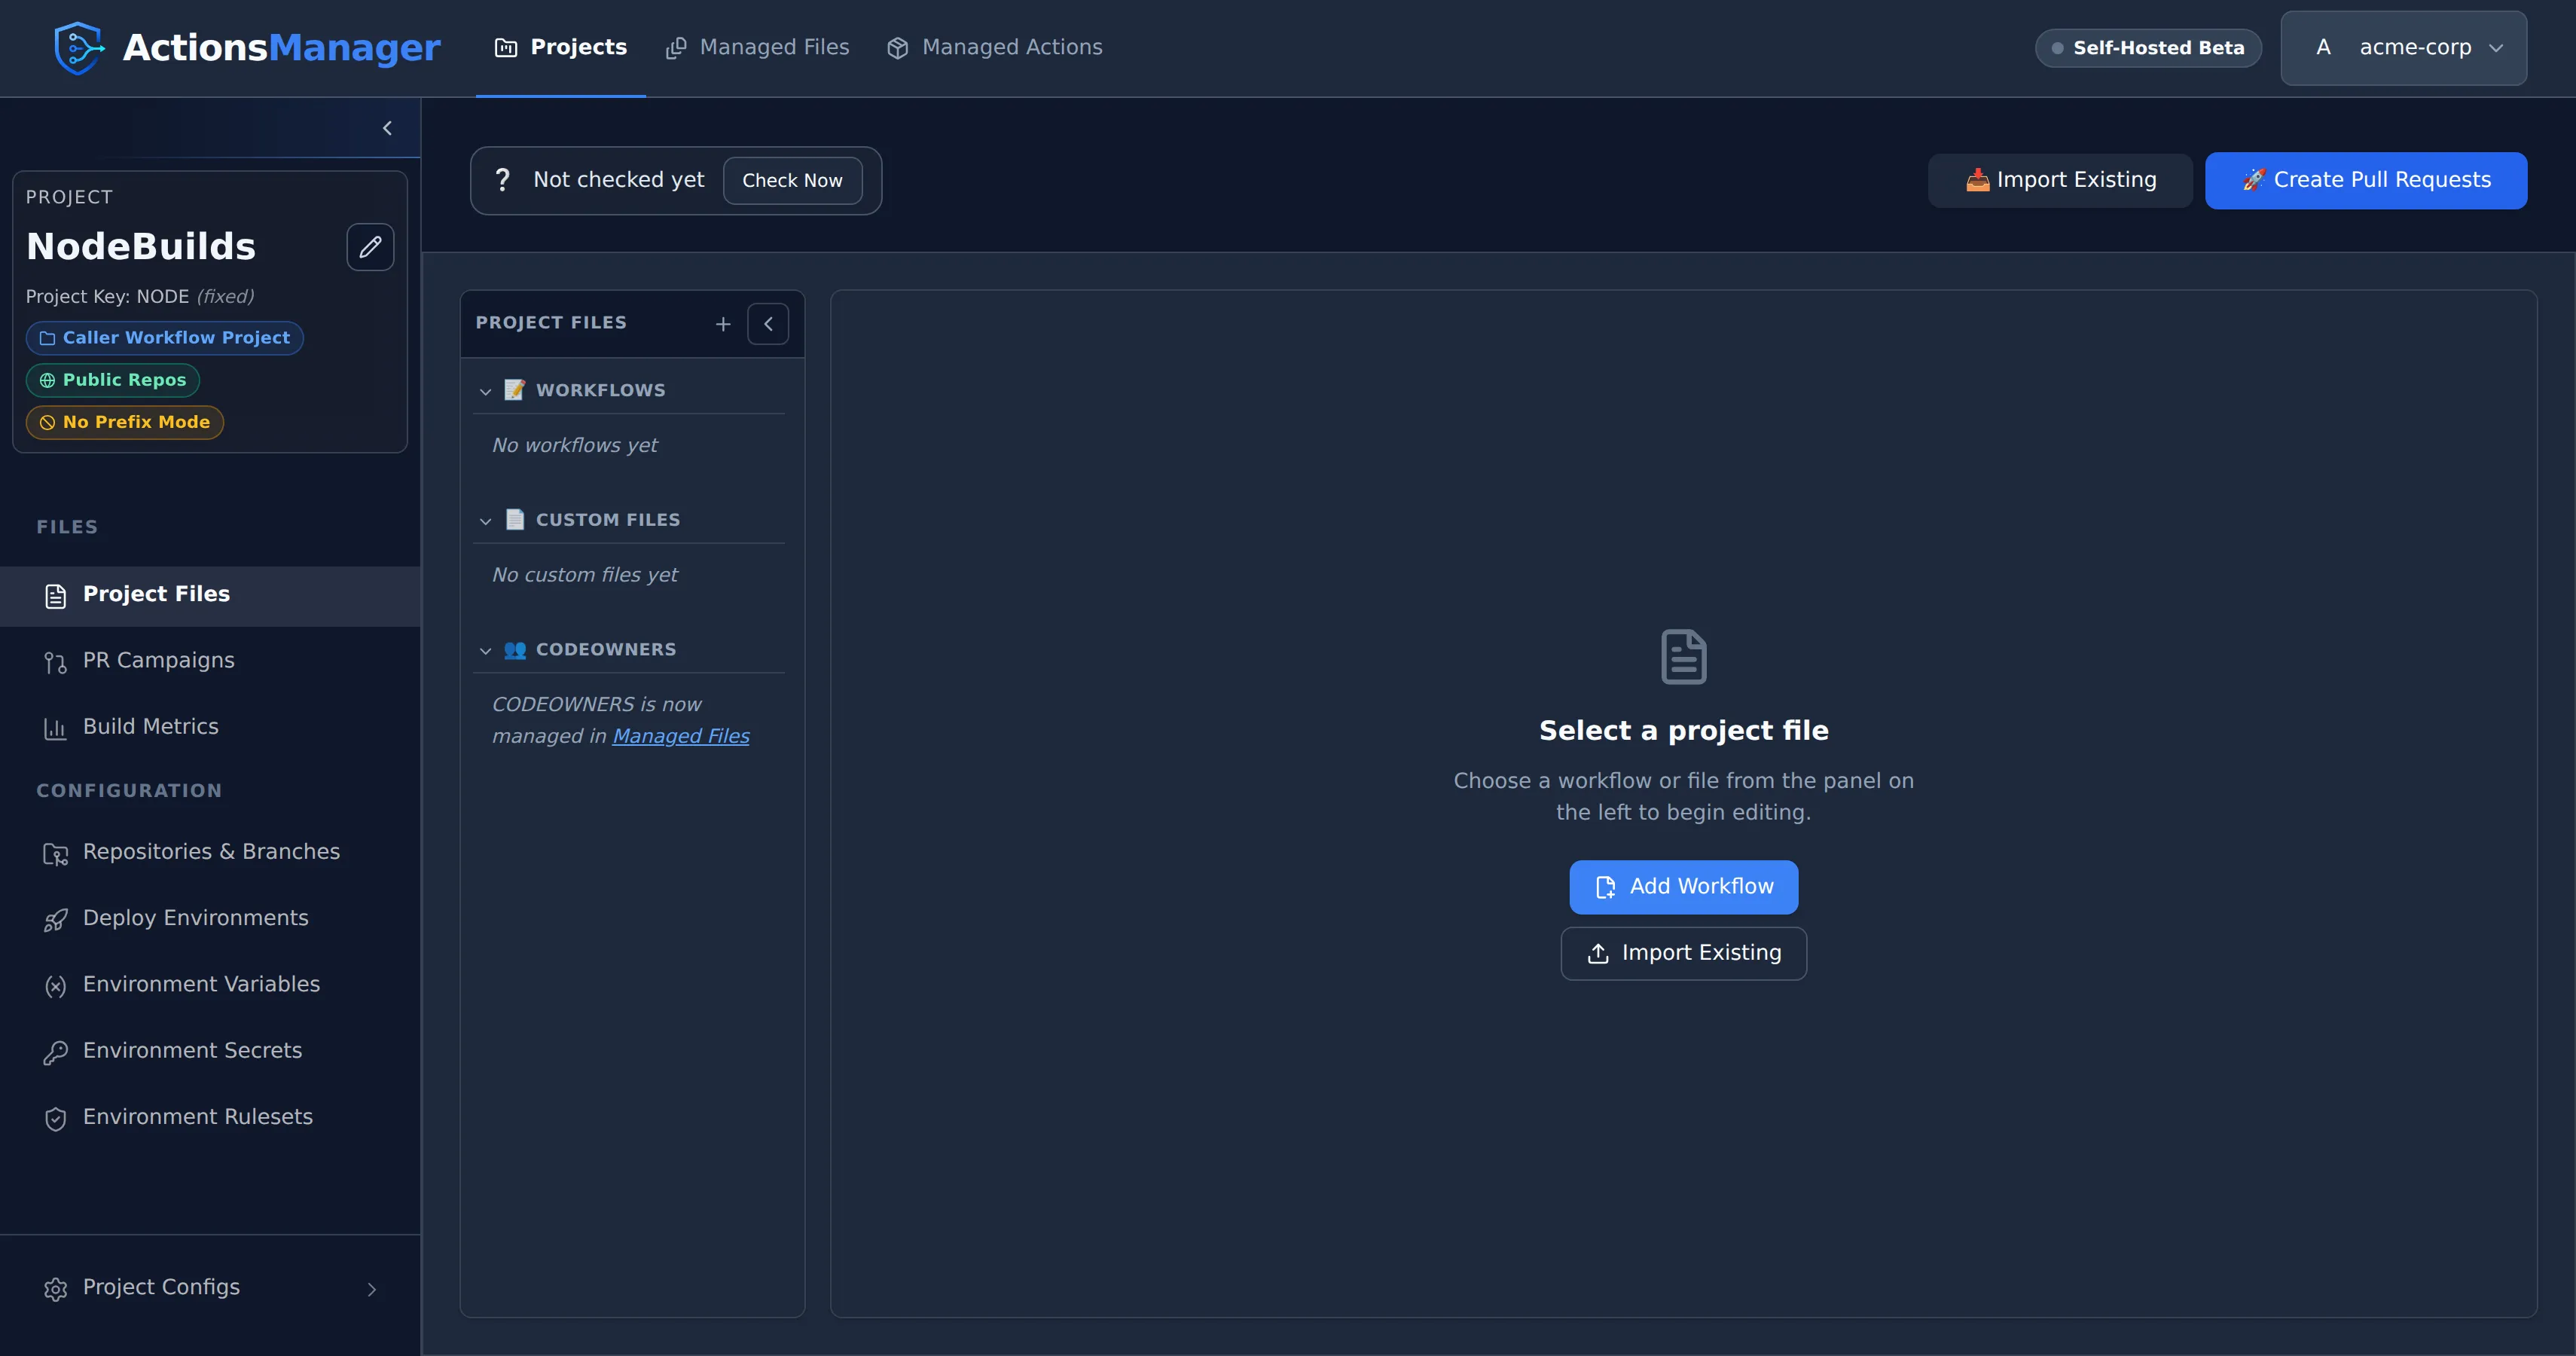Open Environment Variables settings
This screenshot has height=1356, width=2576.
[210, 985]
